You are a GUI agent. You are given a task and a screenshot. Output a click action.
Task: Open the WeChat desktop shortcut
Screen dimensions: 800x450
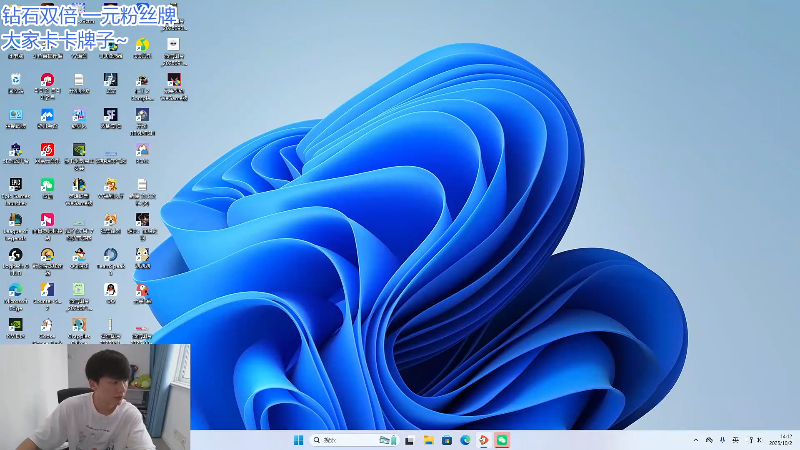47,185
